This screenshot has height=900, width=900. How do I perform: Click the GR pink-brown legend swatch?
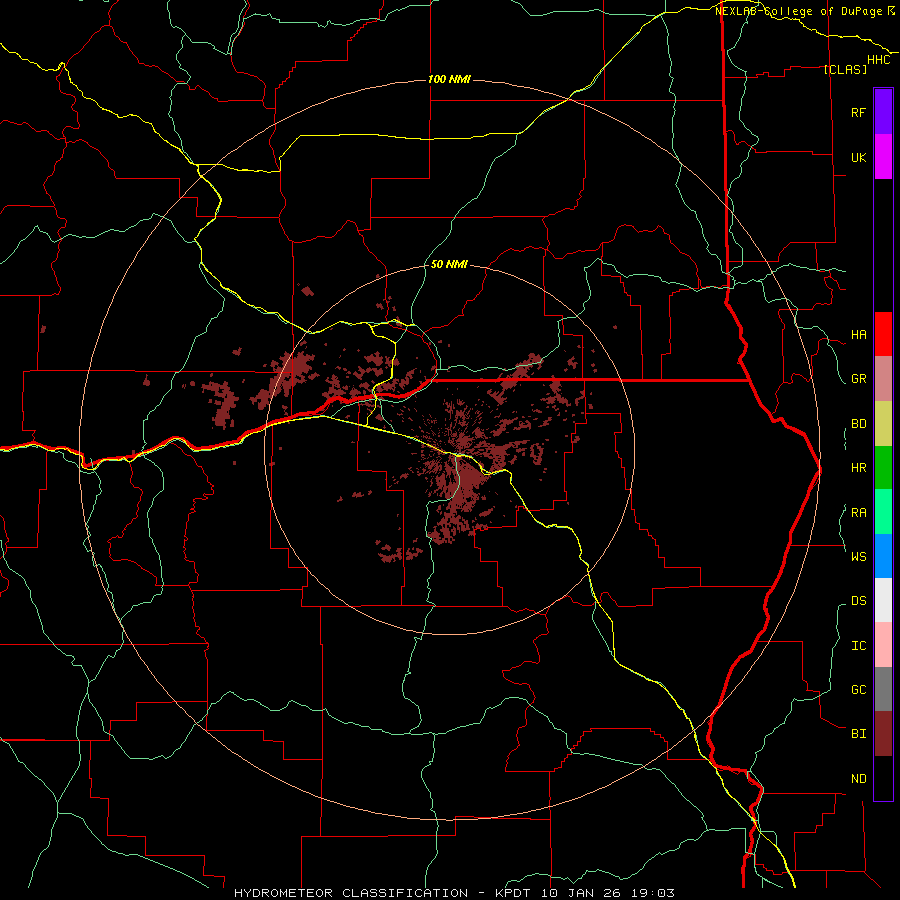tap(883, 379)
